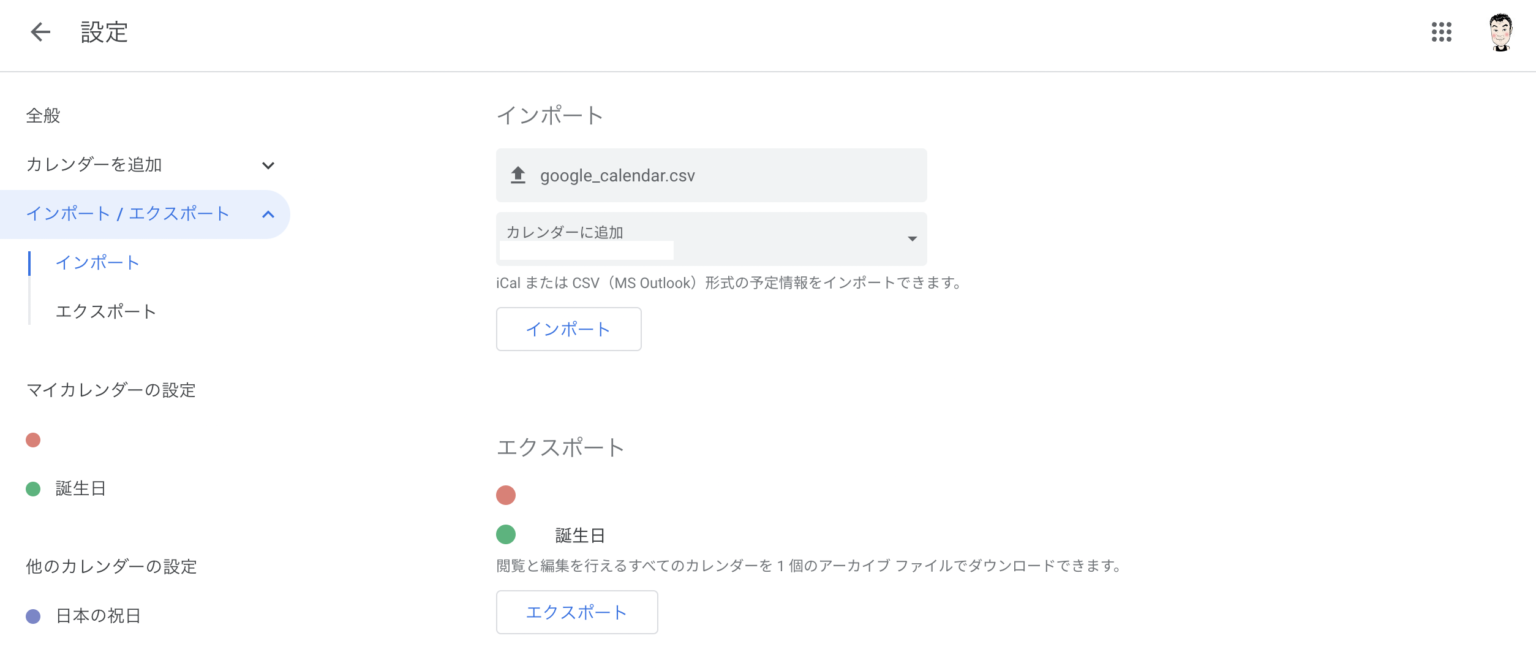Click the green circle beside 誕生日 in export list
Screen dimensions: 1536x668
(506, 535)
